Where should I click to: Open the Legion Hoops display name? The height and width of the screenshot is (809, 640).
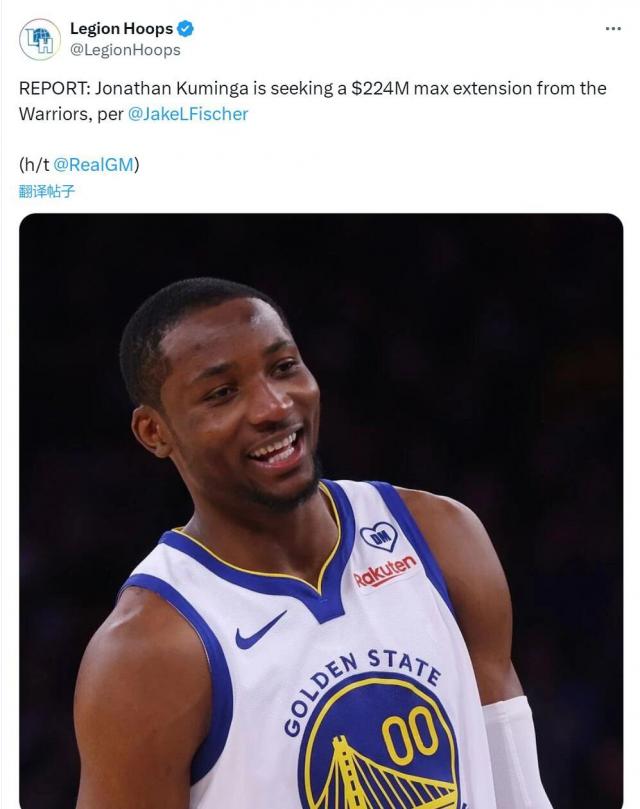[121, 28]
